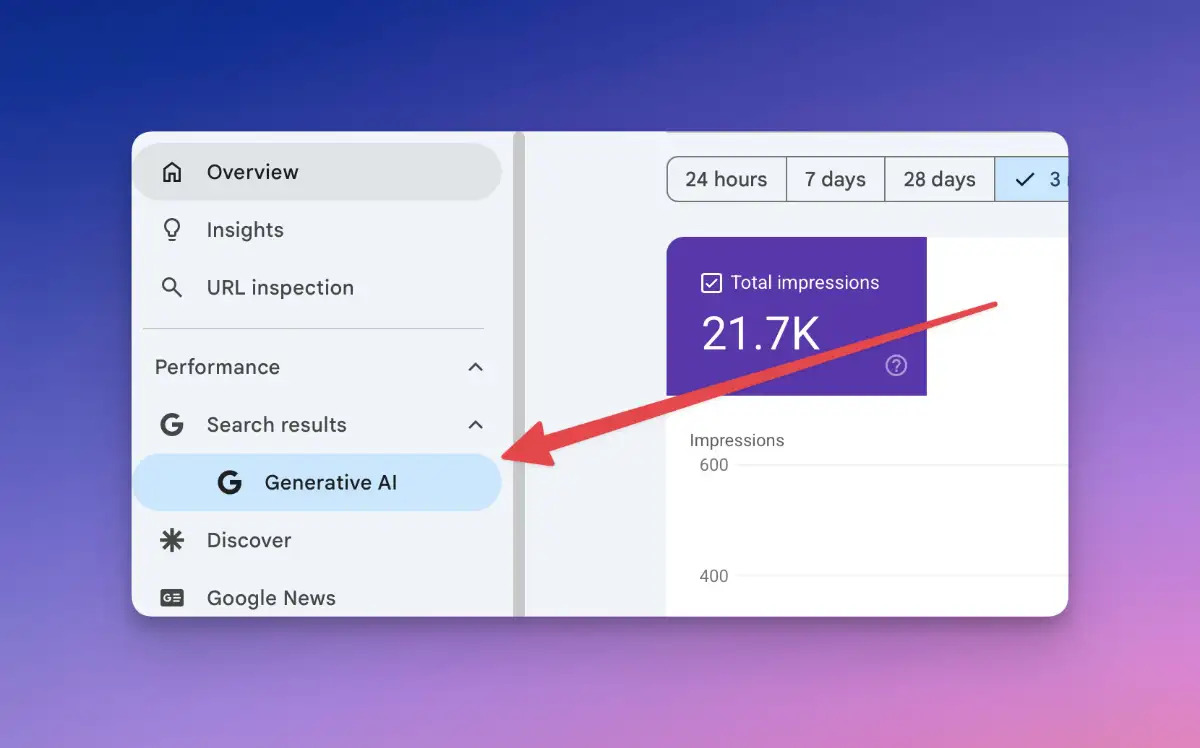This screenshot has height=748, width=1200.
Task: Click the help question mark on impressions card
Action: pyautogui.click(x=896, y=365)
